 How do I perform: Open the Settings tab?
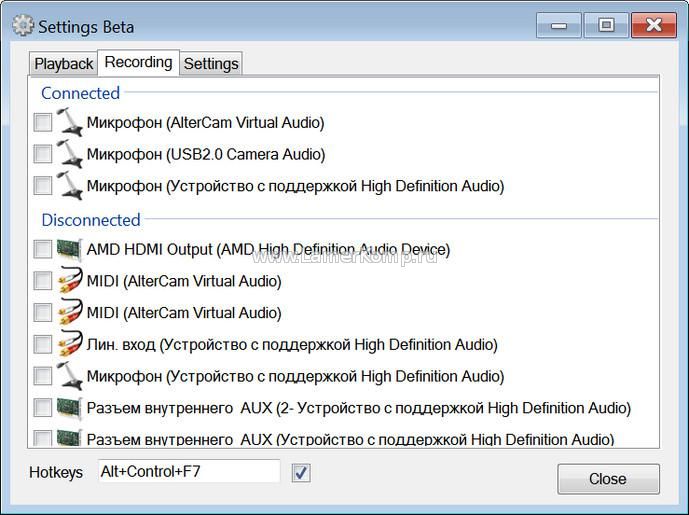coord(211,64)
